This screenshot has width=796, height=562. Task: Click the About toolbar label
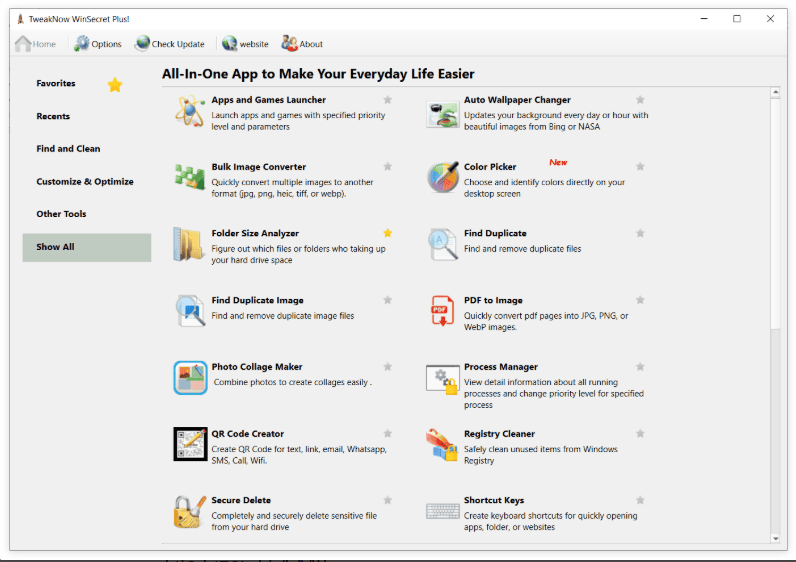(311, 44)
